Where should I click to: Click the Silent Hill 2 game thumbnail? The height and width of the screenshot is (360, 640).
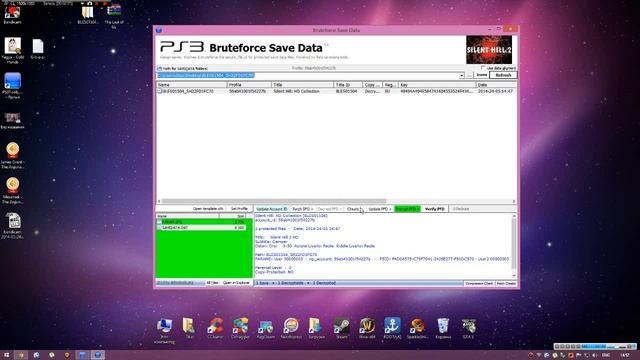489,49
